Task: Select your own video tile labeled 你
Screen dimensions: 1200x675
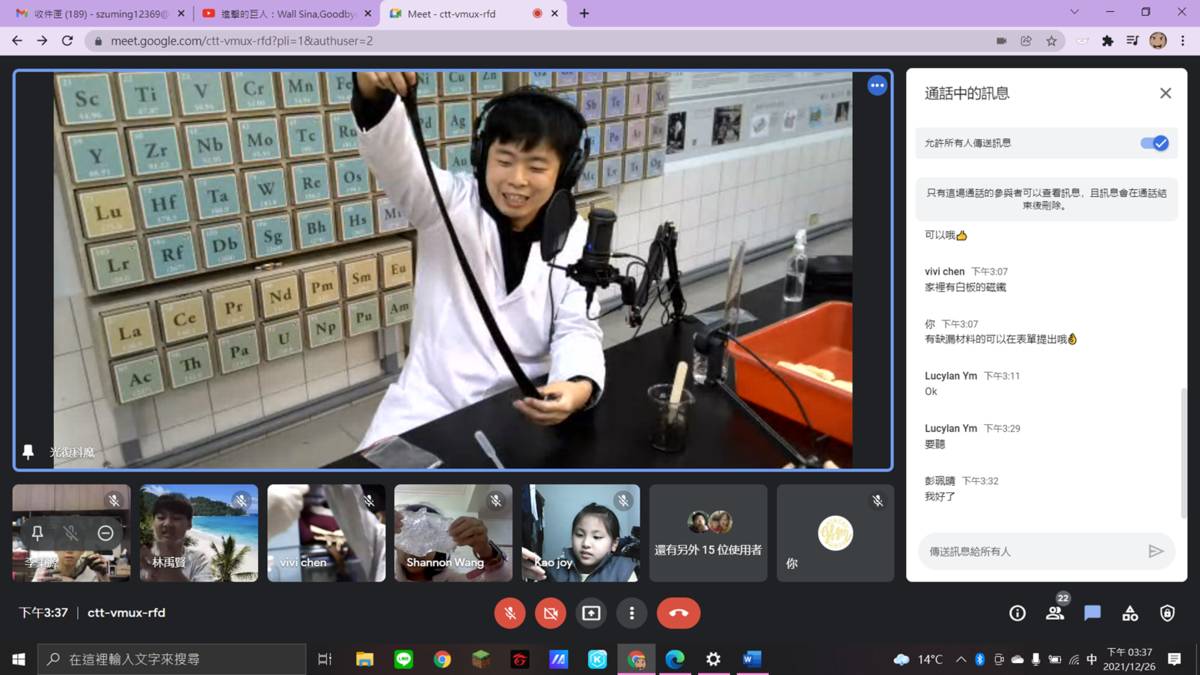Action: (x=835, y=533)
